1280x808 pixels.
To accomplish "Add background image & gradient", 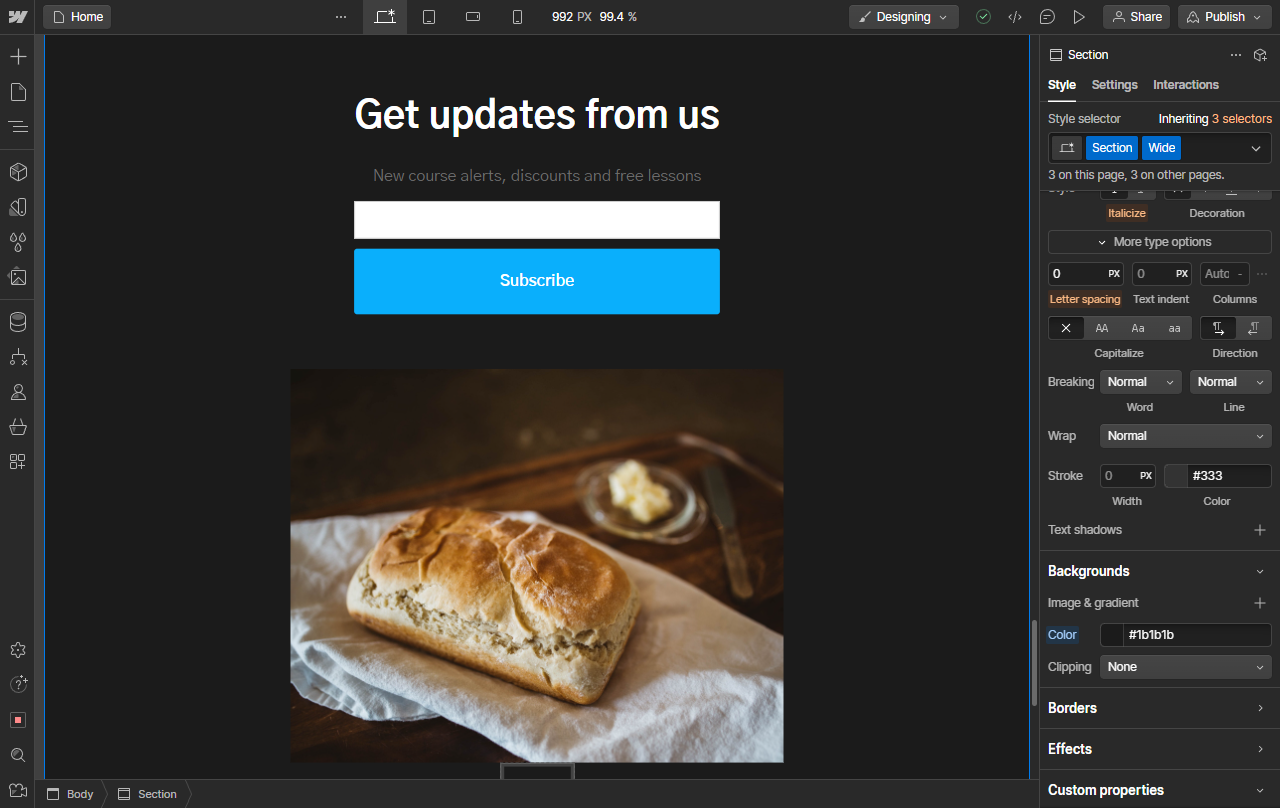I will (x=1260, y=603).
